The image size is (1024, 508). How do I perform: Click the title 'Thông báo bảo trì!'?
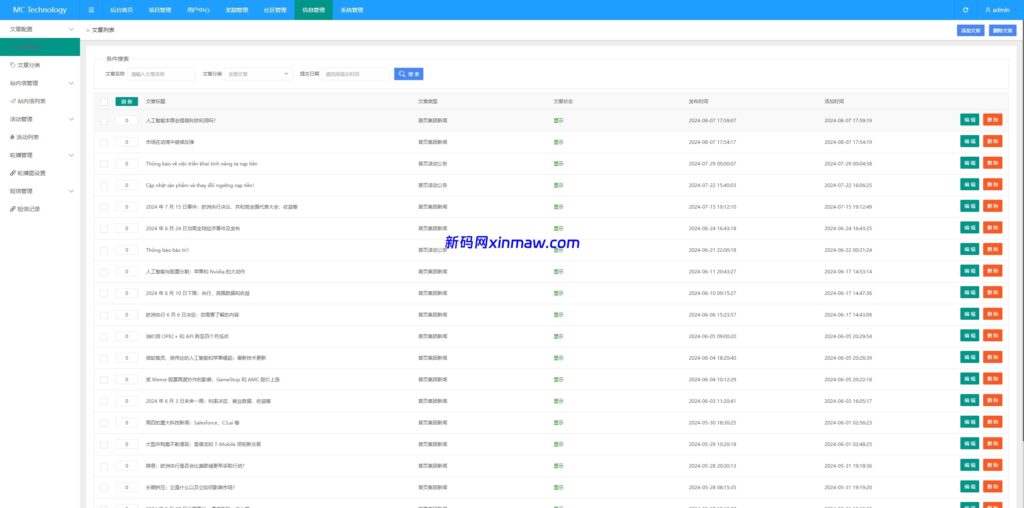pyautogui.click(x=167, y=250)
